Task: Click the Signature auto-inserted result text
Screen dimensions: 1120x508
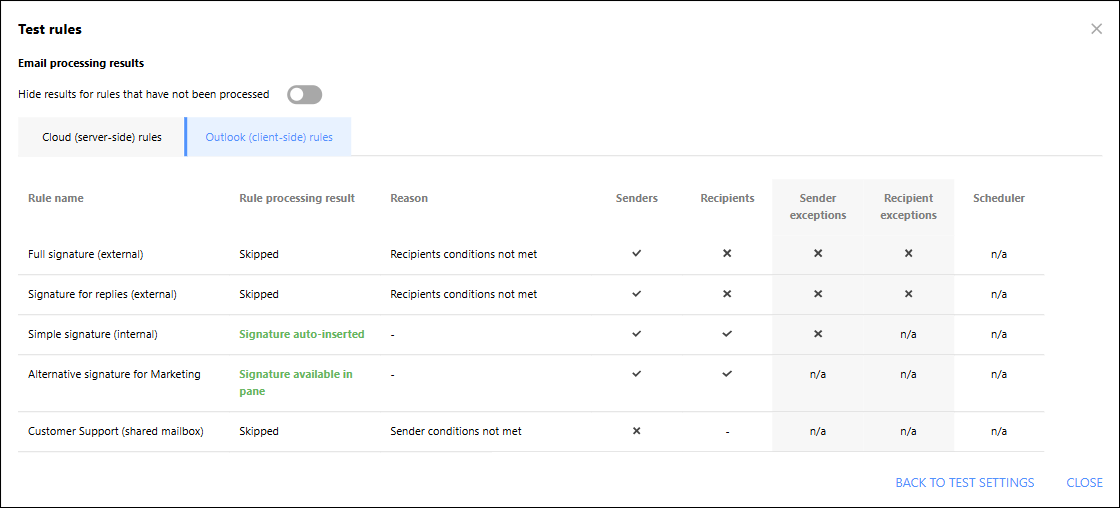Action: pos(301,334)
